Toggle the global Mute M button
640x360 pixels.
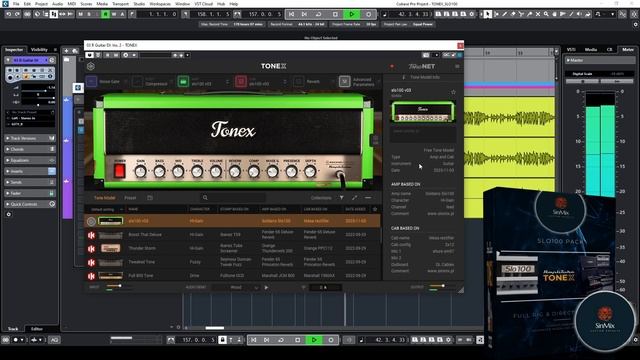point(80,14)
